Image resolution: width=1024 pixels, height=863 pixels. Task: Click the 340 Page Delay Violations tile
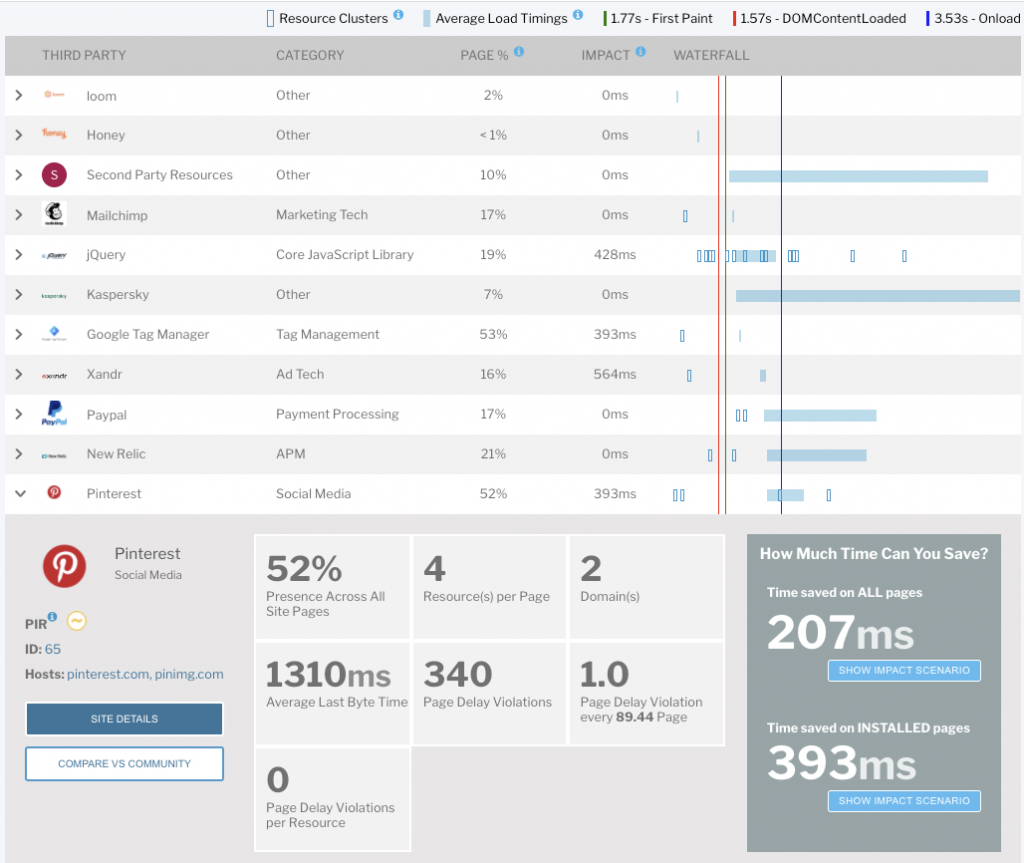click(x=489, y=692)
